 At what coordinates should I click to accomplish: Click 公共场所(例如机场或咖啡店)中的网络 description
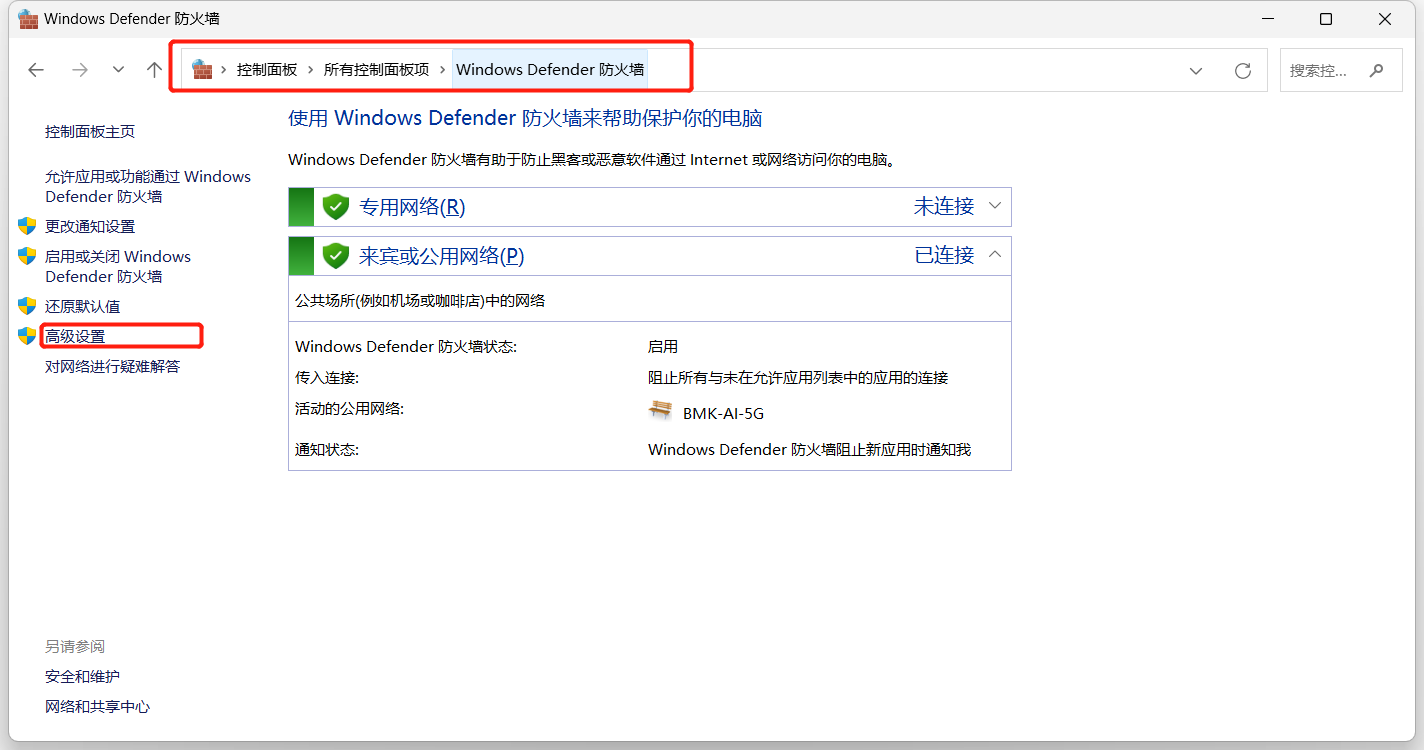[420, 300]
